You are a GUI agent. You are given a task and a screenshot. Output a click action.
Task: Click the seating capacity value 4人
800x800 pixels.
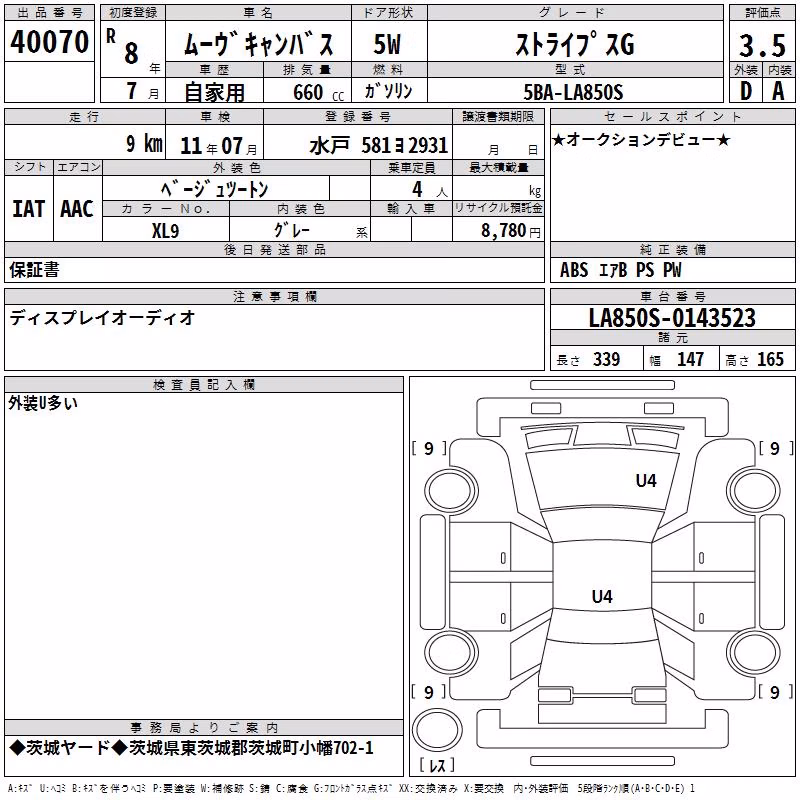tap(429, 190)
